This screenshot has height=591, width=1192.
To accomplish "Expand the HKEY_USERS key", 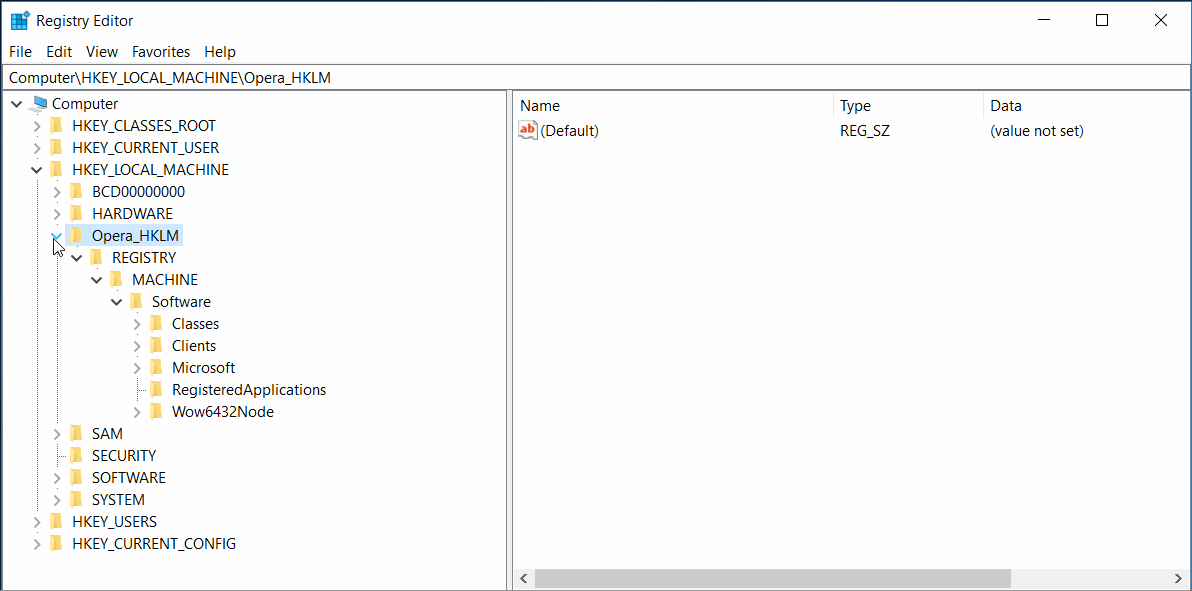I will [37, 523].
